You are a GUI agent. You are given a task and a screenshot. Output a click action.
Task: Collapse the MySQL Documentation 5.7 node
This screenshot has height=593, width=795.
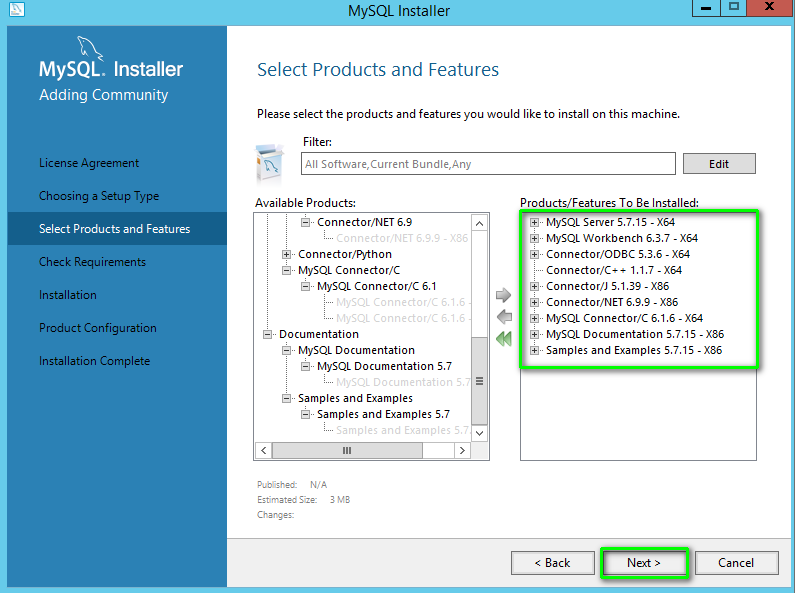[x=305, y=366]
